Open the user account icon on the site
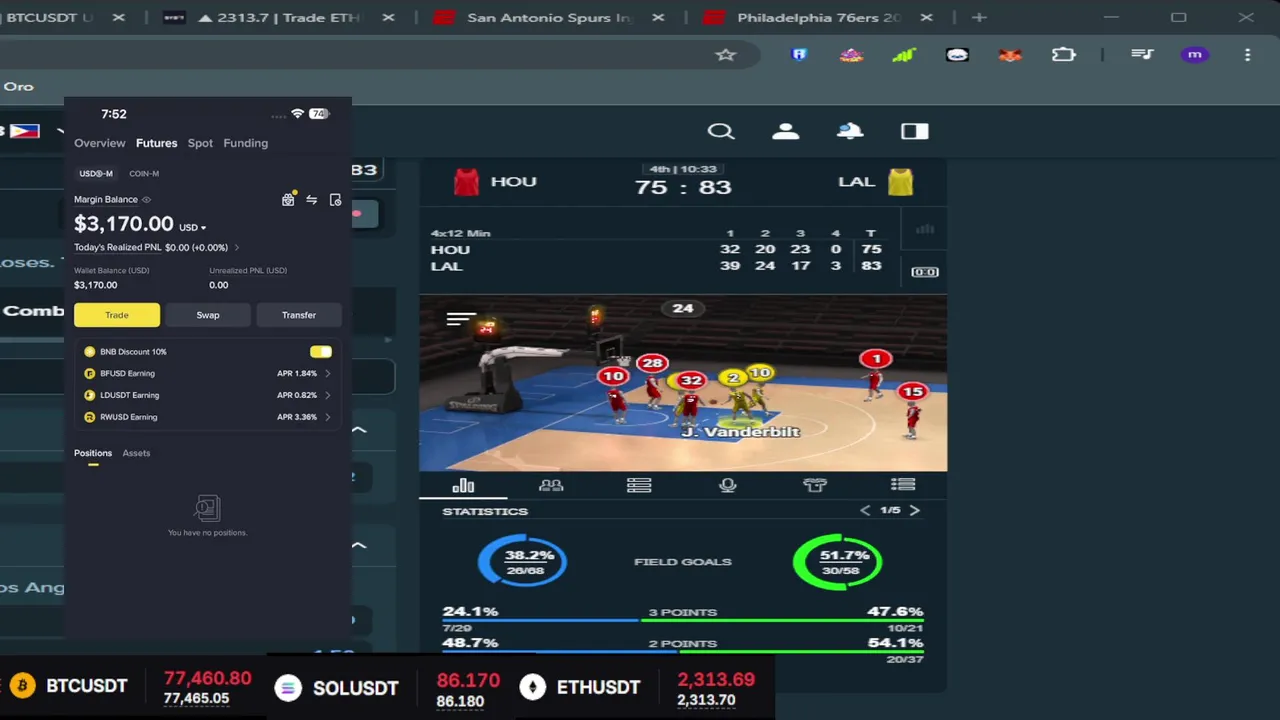Screen dimensions: 1280x720 click(x=786, y=131)
